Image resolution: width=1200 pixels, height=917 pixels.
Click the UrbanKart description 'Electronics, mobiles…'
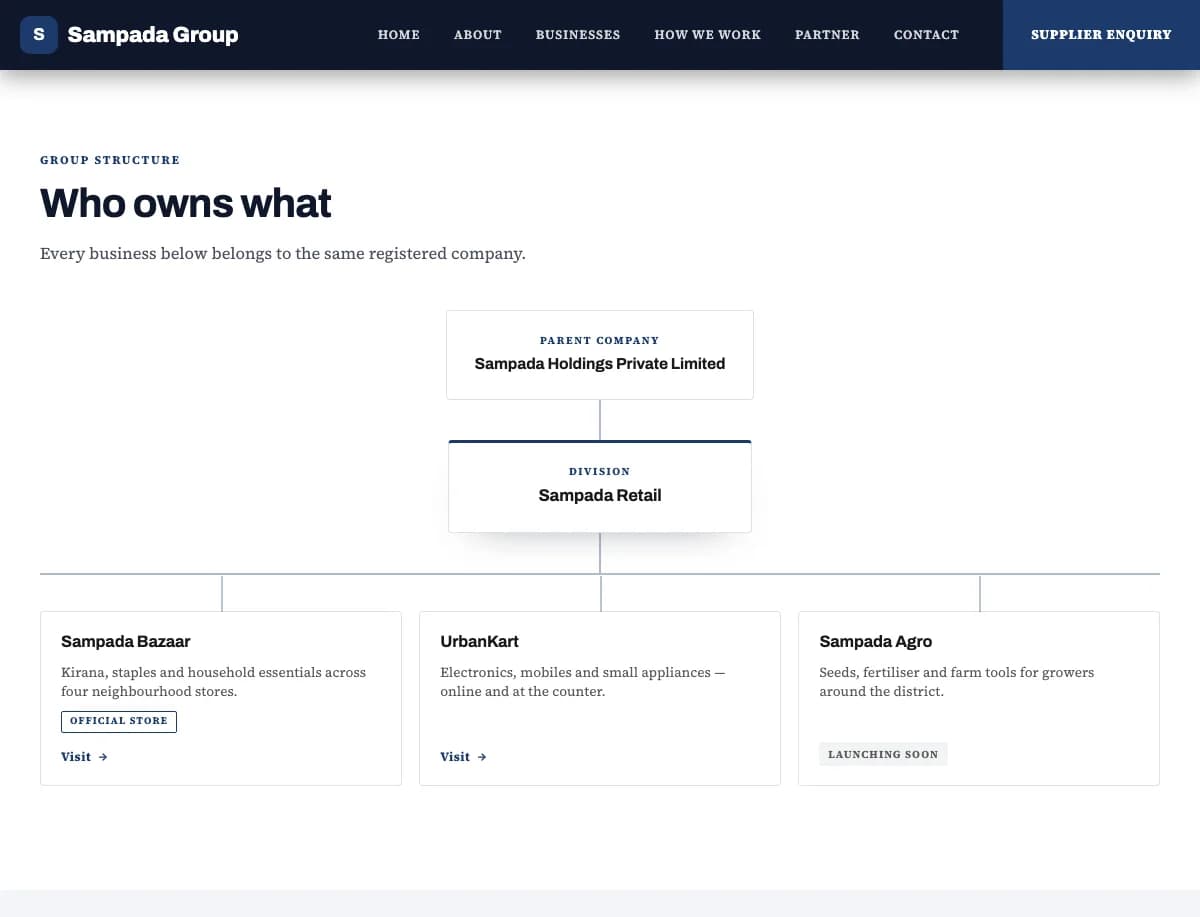point(583,682)
